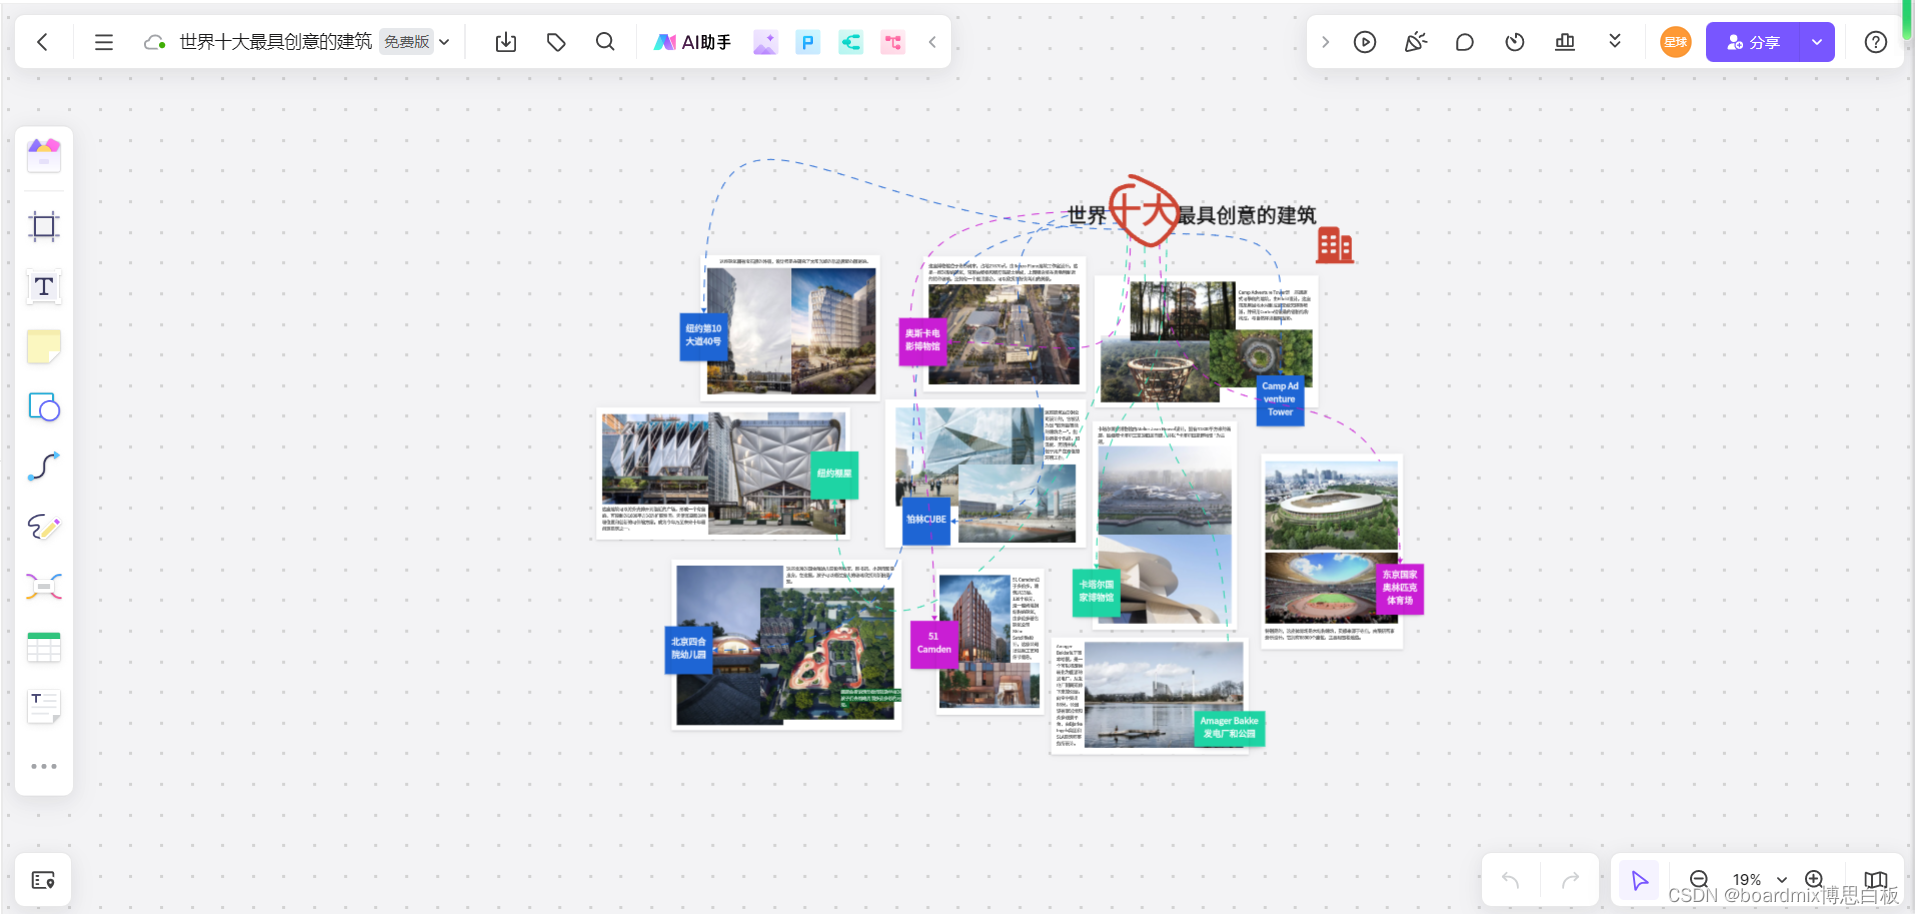Click the orange user avatar
This screenshot has width=1915, height=914.
[1675, 42]
